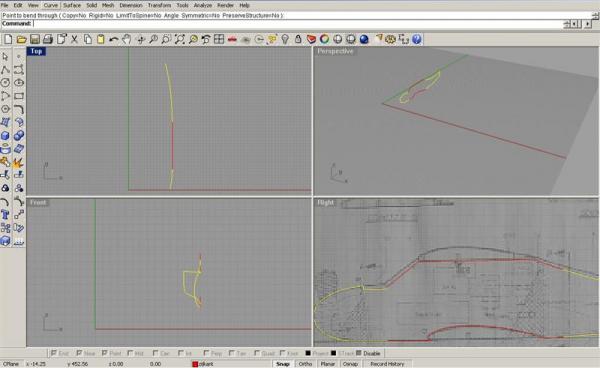Image resolution: width=600 pixels, height=368 pixels.
Task: Toggle the Ortho status bar button
Action: [305, 364]
